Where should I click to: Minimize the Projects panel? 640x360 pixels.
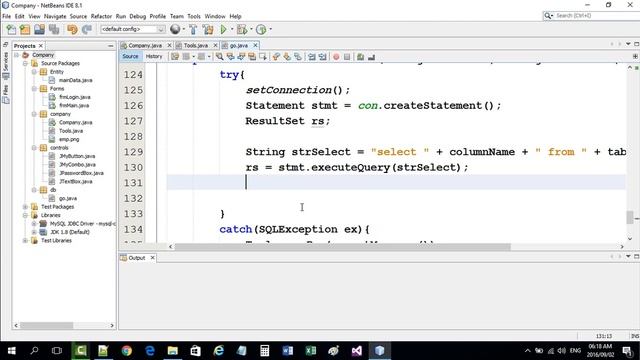[111, 46]
